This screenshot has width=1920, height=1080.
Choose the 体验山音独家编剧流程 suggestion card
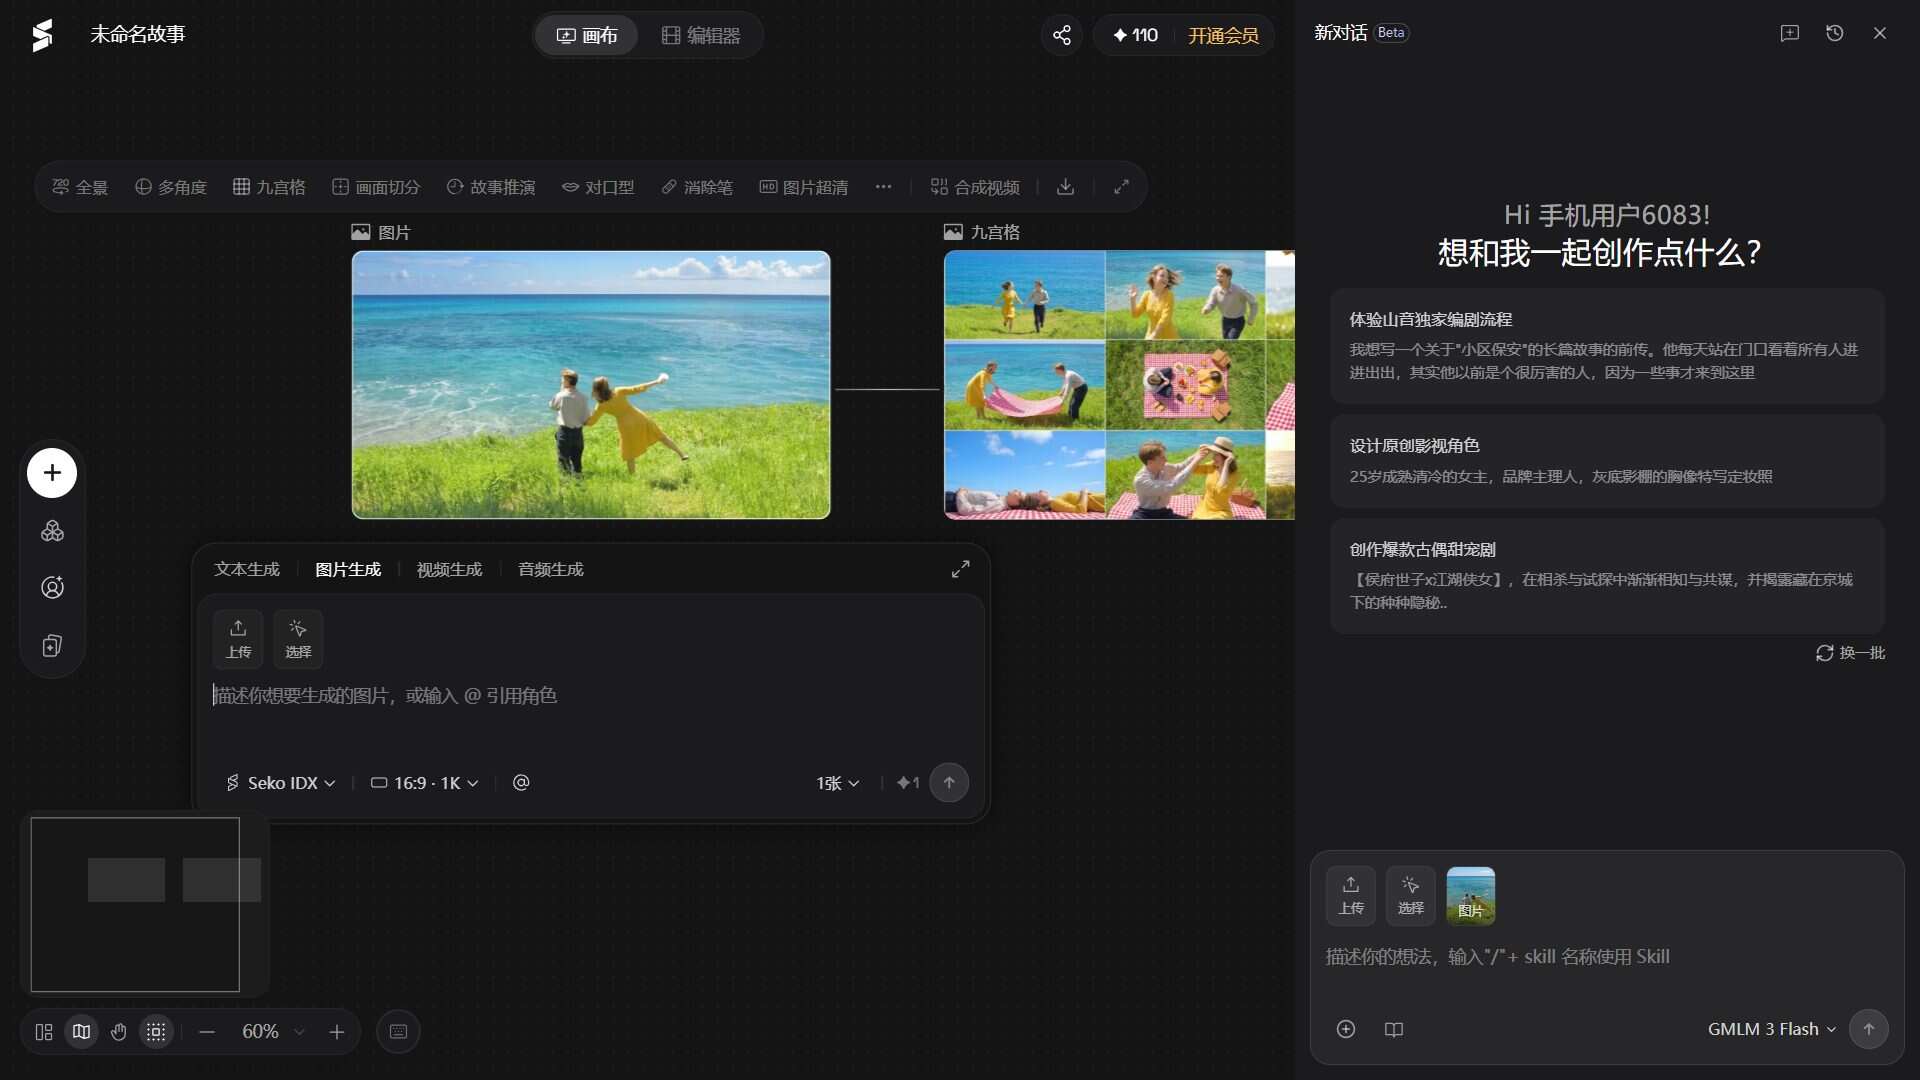(1607, 346)
